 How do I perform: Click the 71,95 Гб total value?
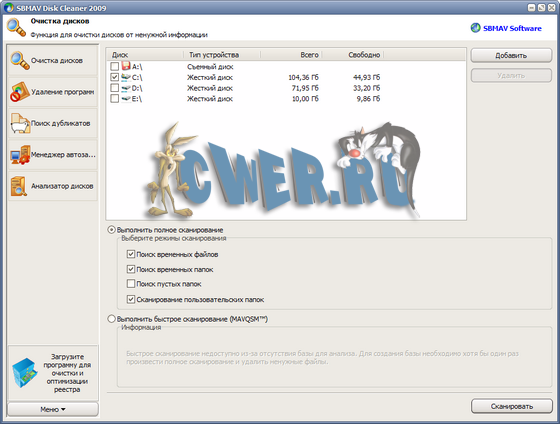(305, 88)
